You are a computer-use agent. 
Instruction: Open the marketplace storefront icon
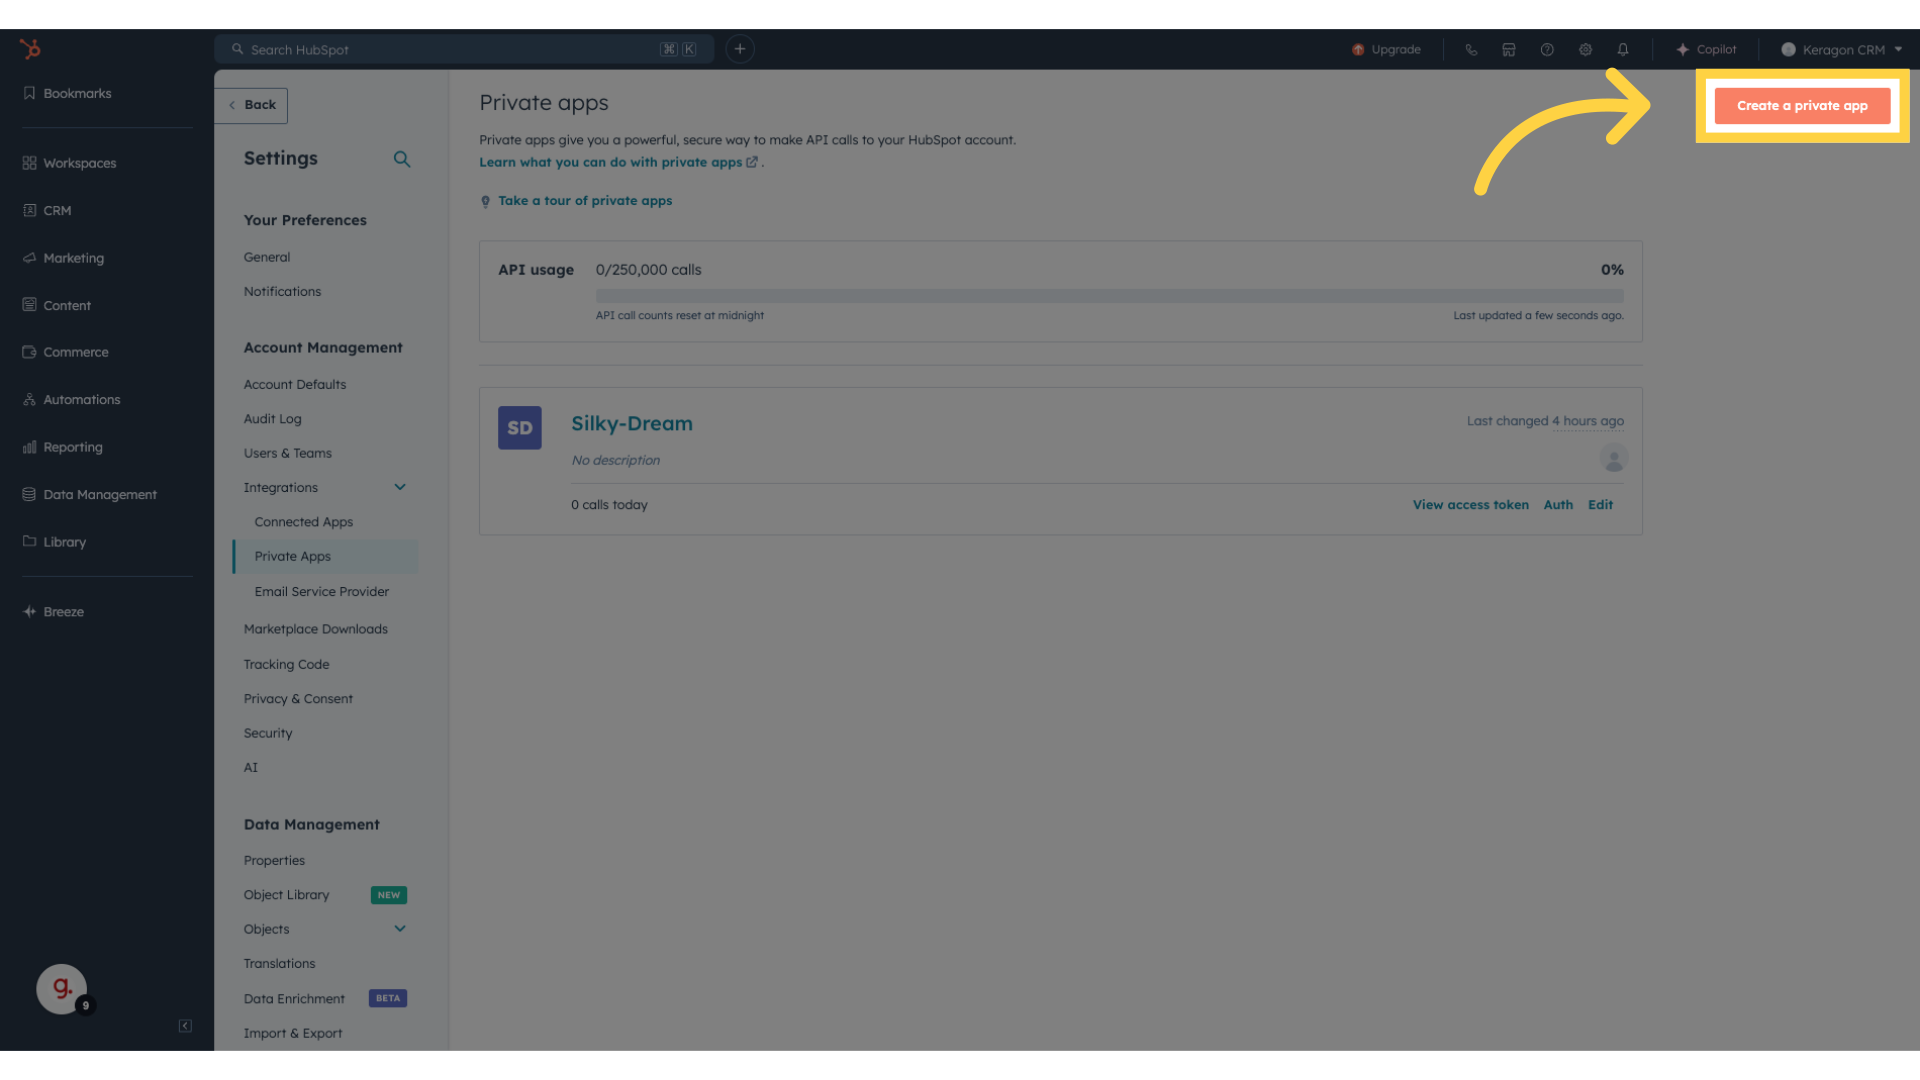[1509, 49]
